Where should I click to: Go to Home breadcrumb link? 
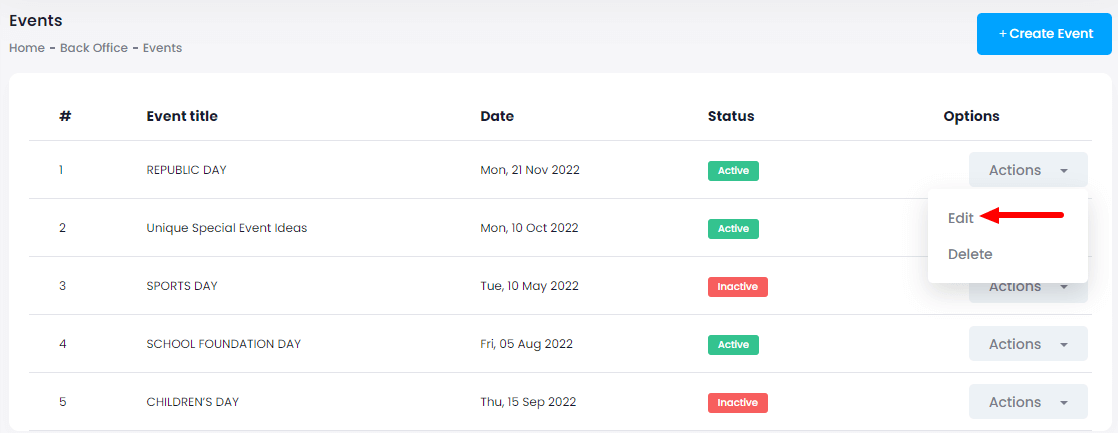click(x=26, y=48)
